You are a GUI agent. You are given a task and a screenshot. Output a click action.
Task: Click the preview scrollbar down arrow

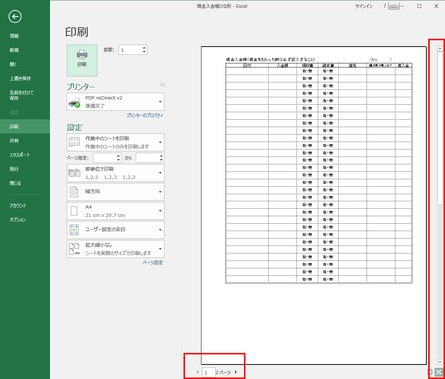(440, 362)
